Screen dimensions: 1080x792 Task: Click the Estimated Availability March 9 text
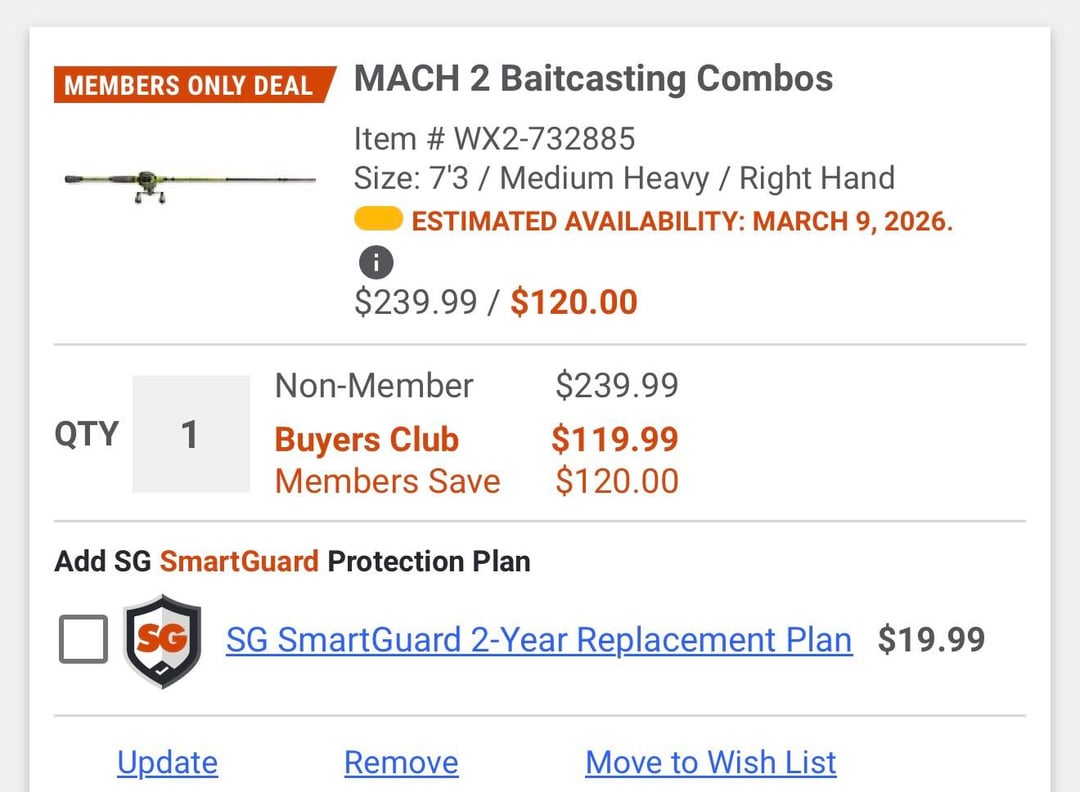[682, 221]
